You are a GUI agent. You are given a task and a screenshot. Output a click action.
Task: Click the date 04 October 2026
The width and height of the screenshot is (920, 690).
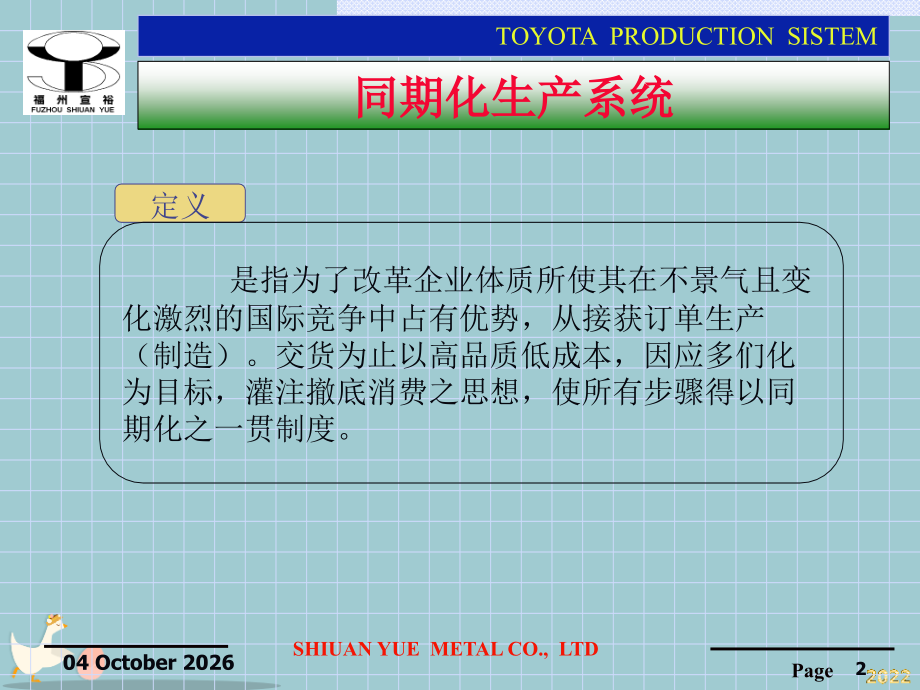pos(148,662)
